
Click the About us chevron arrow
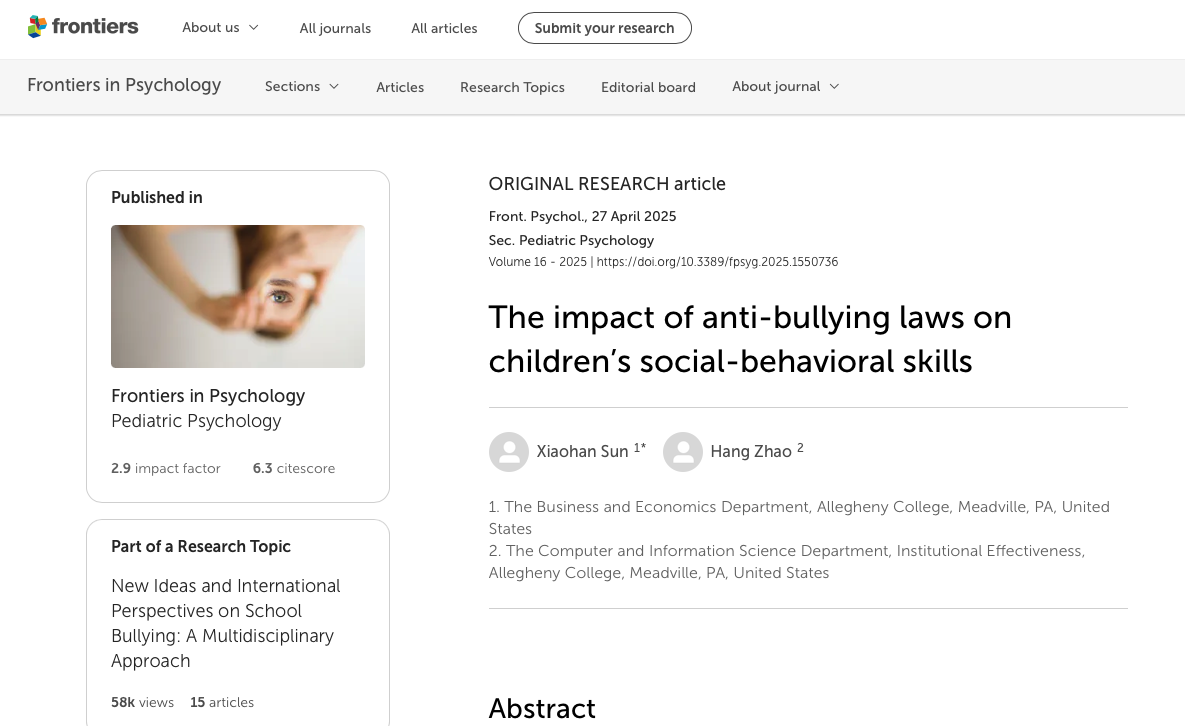click(254, 28)
